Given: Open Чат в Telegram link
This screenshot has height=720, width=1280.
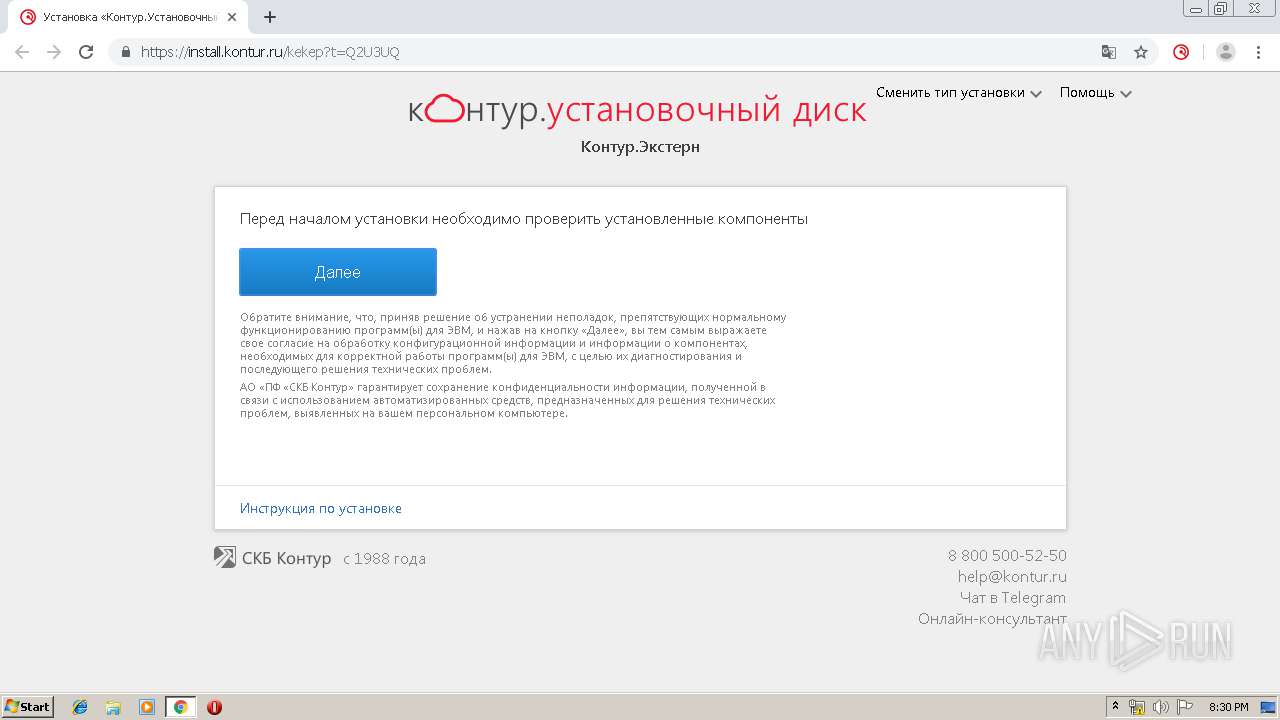Looking at the screenshot, I should (x=1013, y=598).
